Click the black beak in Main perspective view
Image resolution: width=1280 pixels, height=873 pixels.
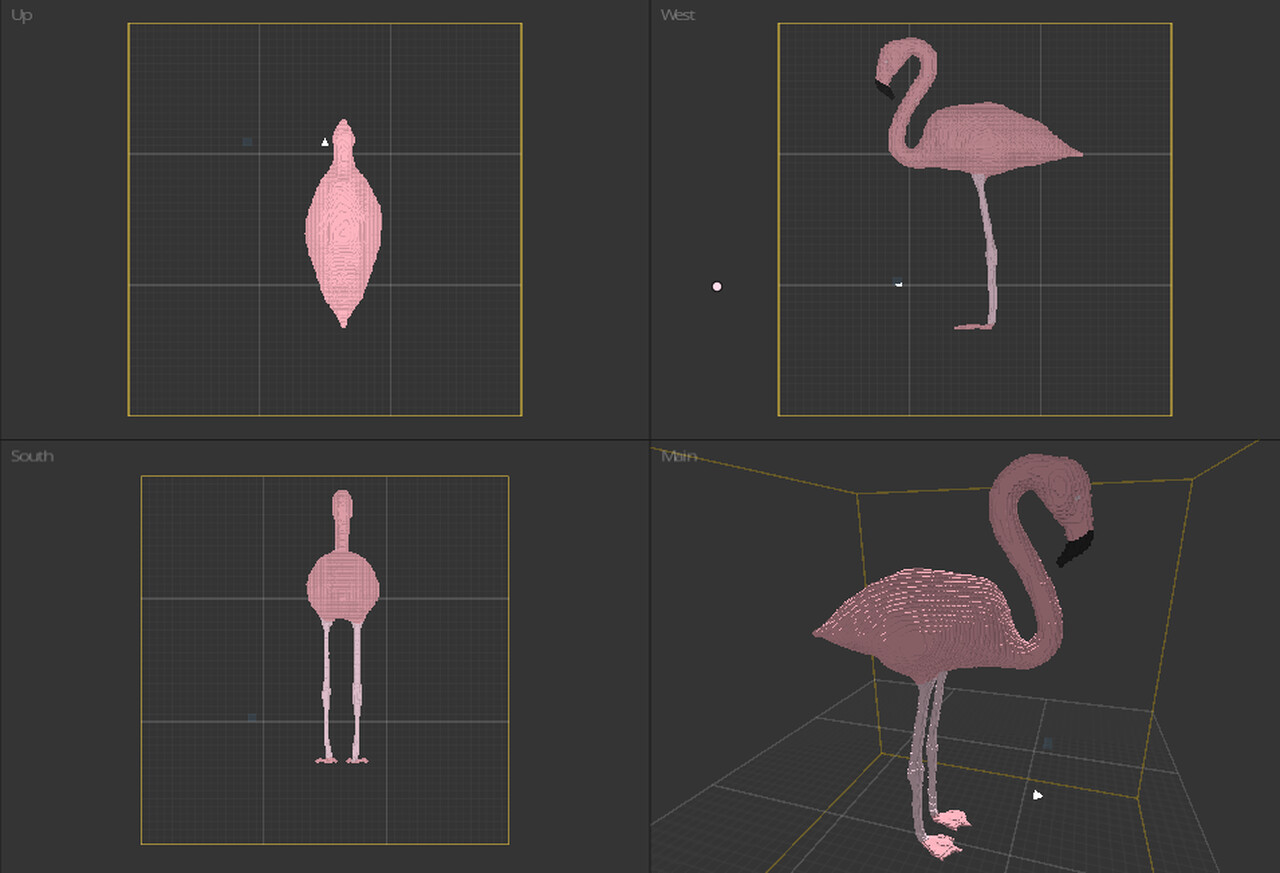click(1076, 549)
